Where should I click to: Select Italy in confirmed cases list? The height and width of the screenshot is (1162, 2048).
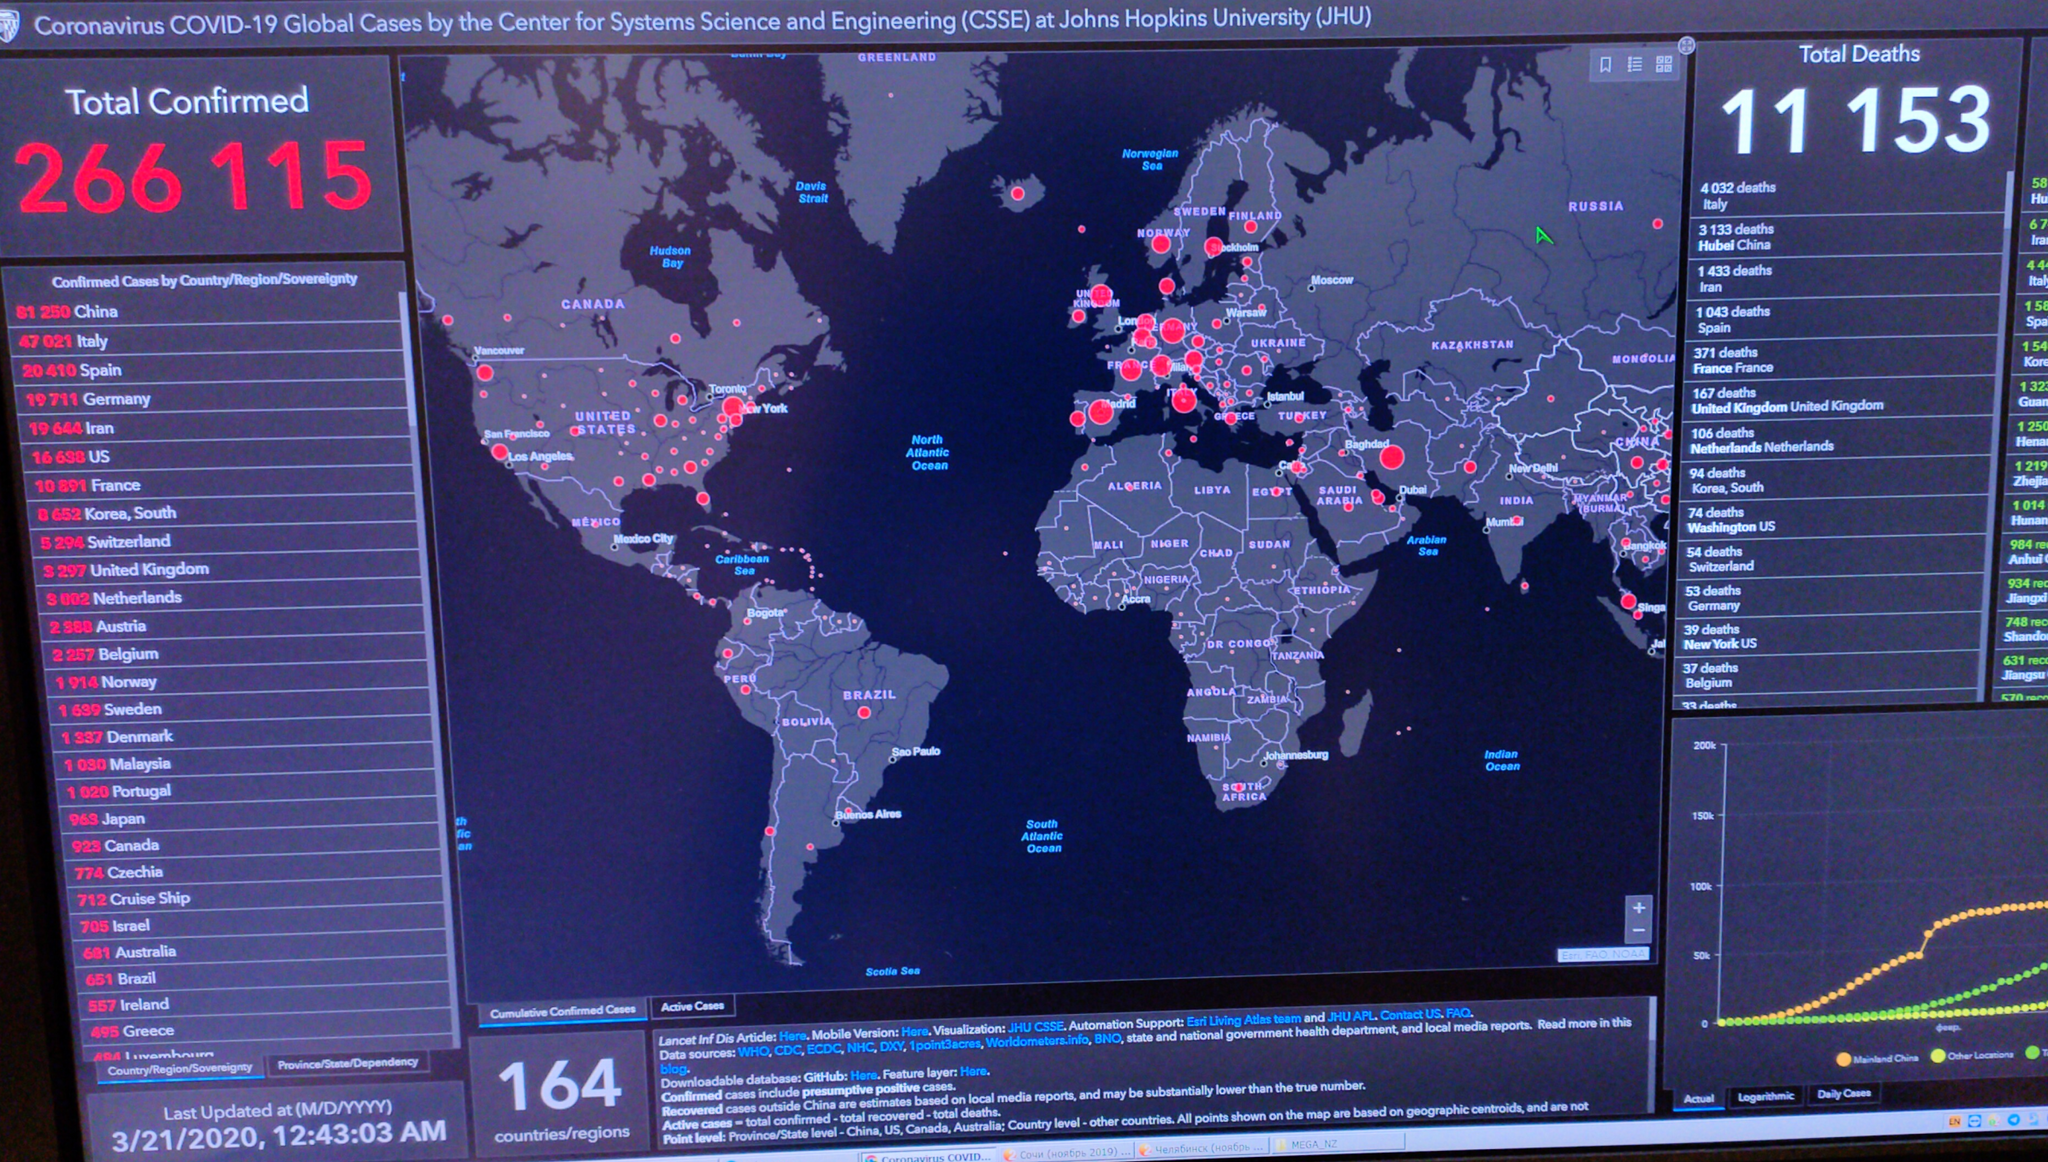92,341
